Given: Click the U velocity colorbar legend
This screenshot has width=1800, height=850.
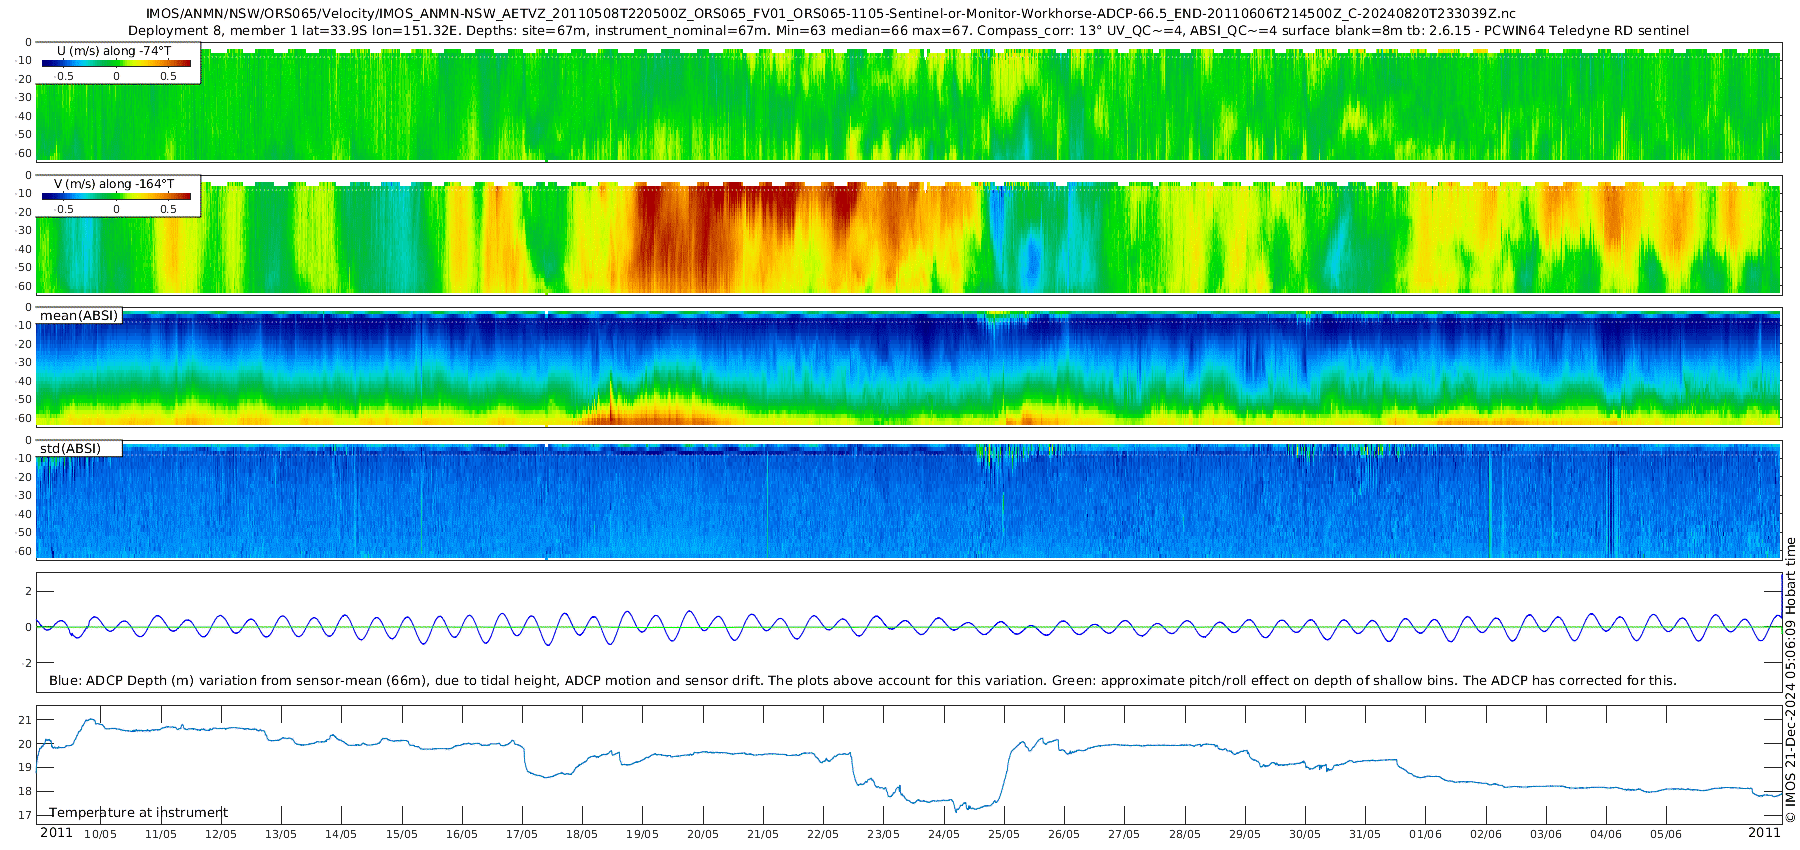Looking at the screenshot, I should coord(116,63).
